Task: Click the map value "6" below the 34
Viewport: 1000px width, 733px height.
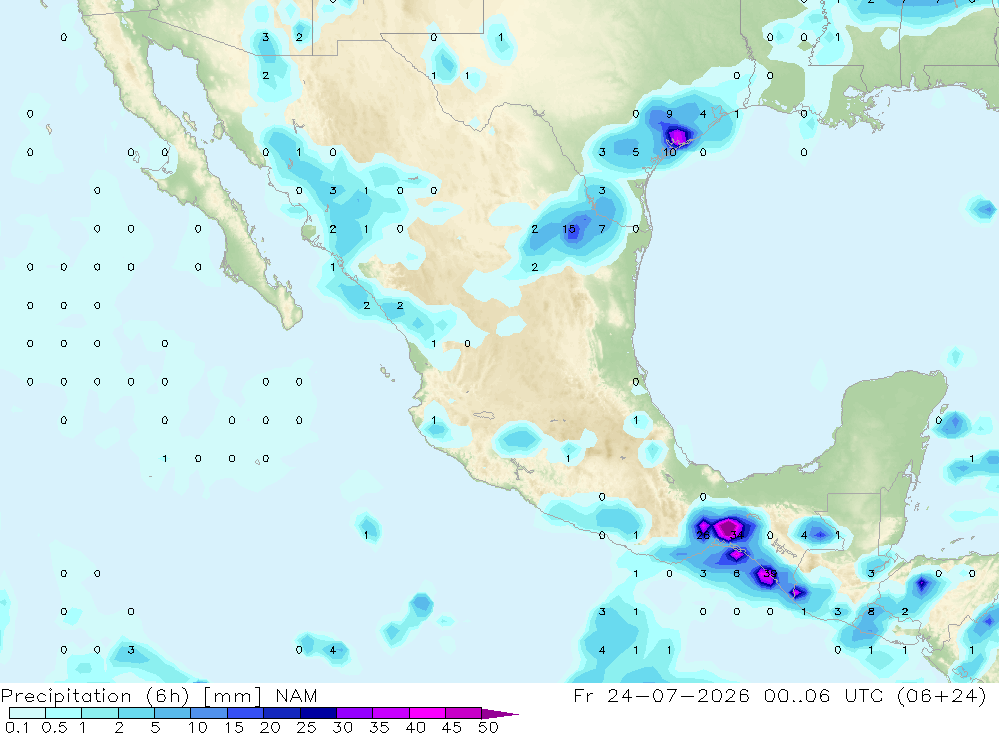Action: (x=737, y=574)
